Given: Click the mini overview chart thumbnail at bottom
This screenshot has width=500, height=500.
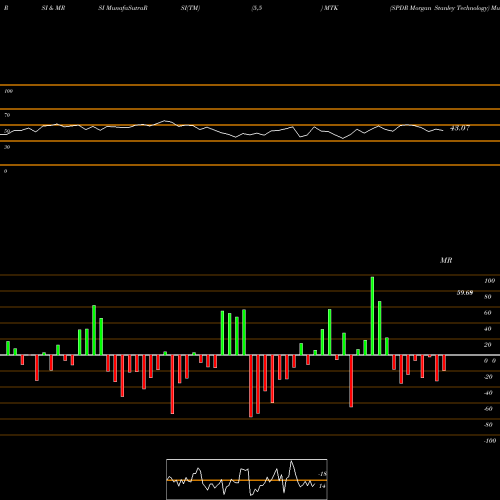Looking at the screenshot, I should (247, 479).
